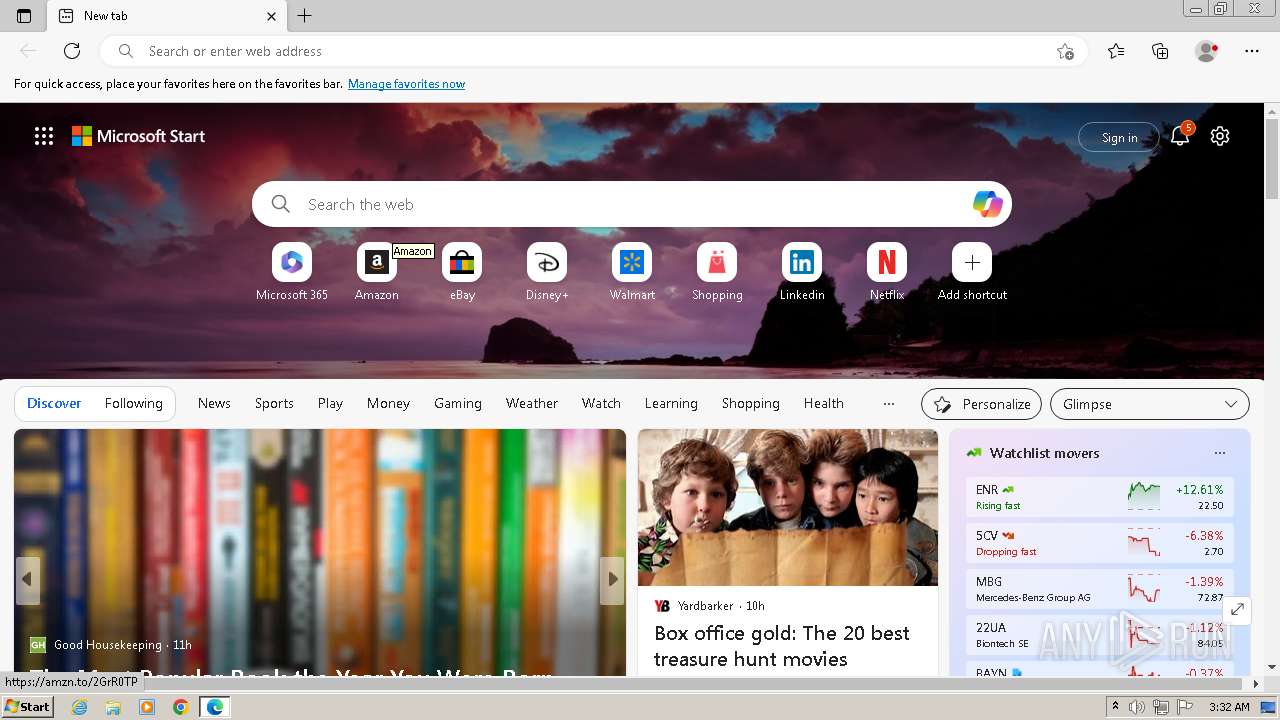The height and width of the screenshot is (720, 1280).
Task: Click the Microsoft Start logo
Action: (x=138, y=136)
